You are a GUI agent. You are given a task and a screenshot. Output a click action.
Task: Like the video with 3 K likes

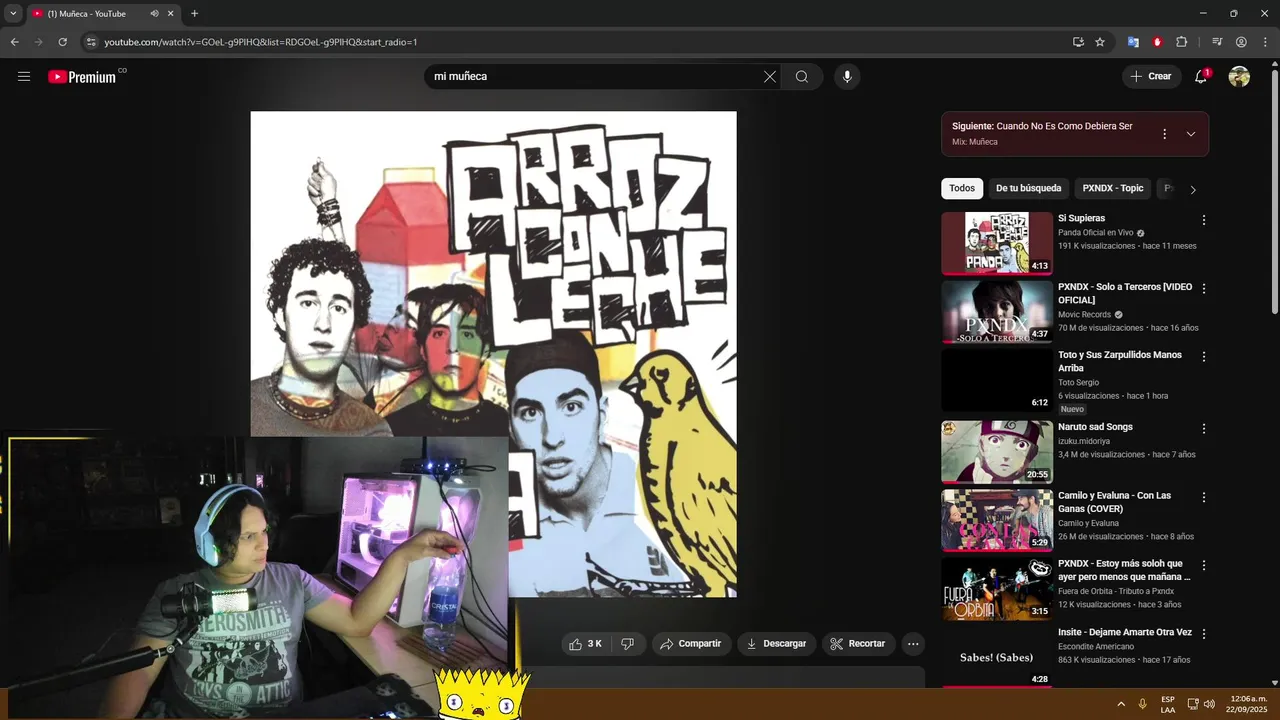click(585, 644)
